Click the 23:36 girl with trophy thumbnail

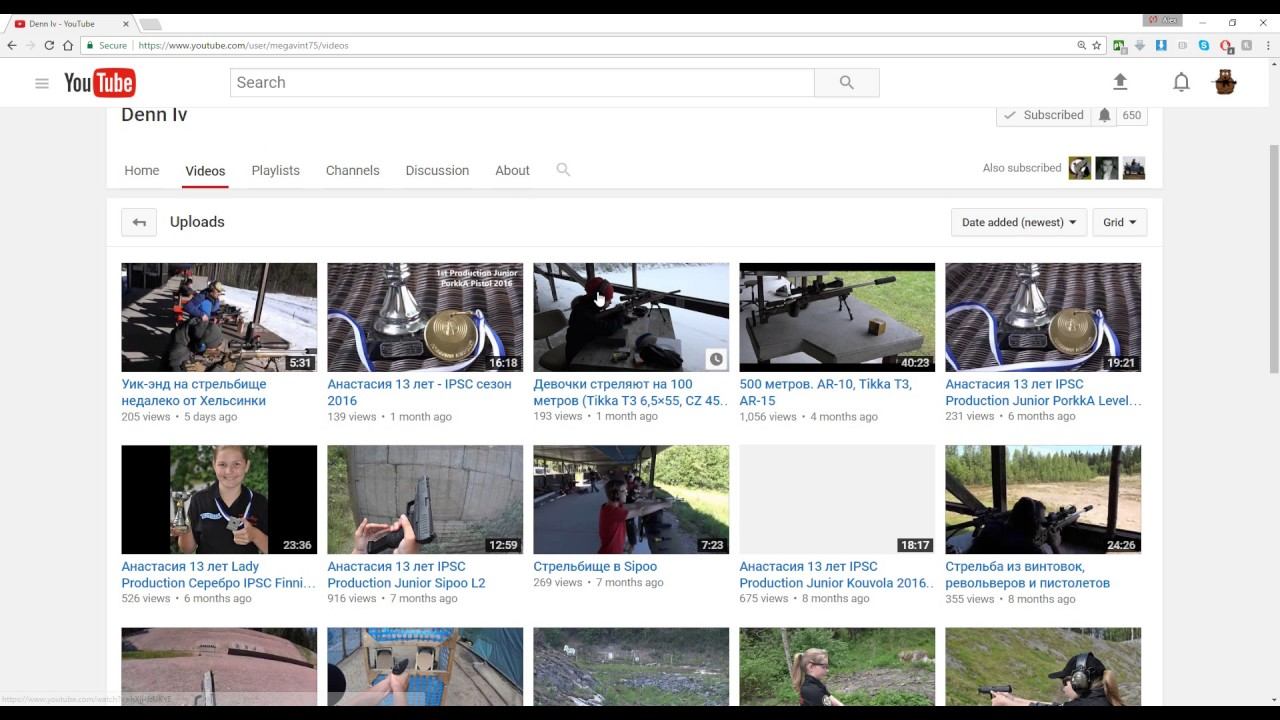coord(219,499)
